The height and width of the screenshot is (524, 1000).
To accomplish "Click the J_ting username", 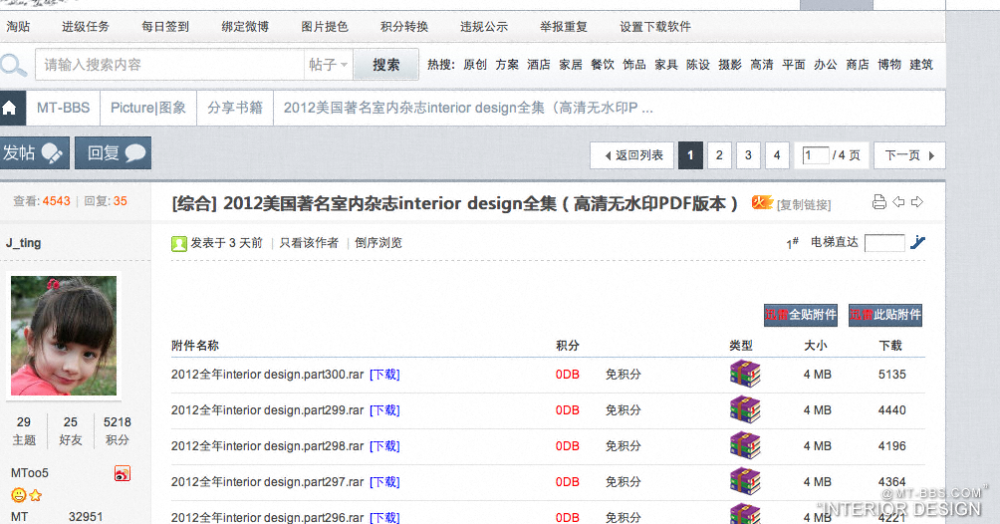I will click(x=24, y=243).
